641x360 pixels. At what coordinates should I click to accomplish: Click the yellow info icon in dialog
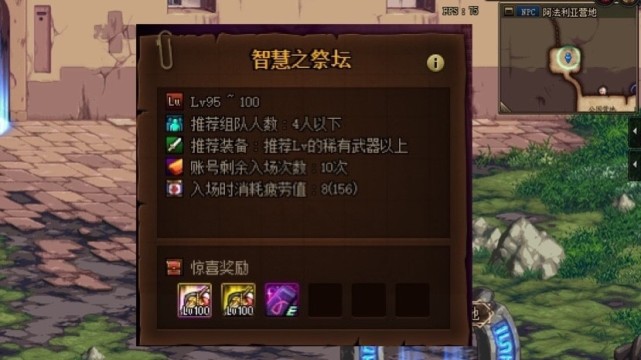tap(435, 63)
